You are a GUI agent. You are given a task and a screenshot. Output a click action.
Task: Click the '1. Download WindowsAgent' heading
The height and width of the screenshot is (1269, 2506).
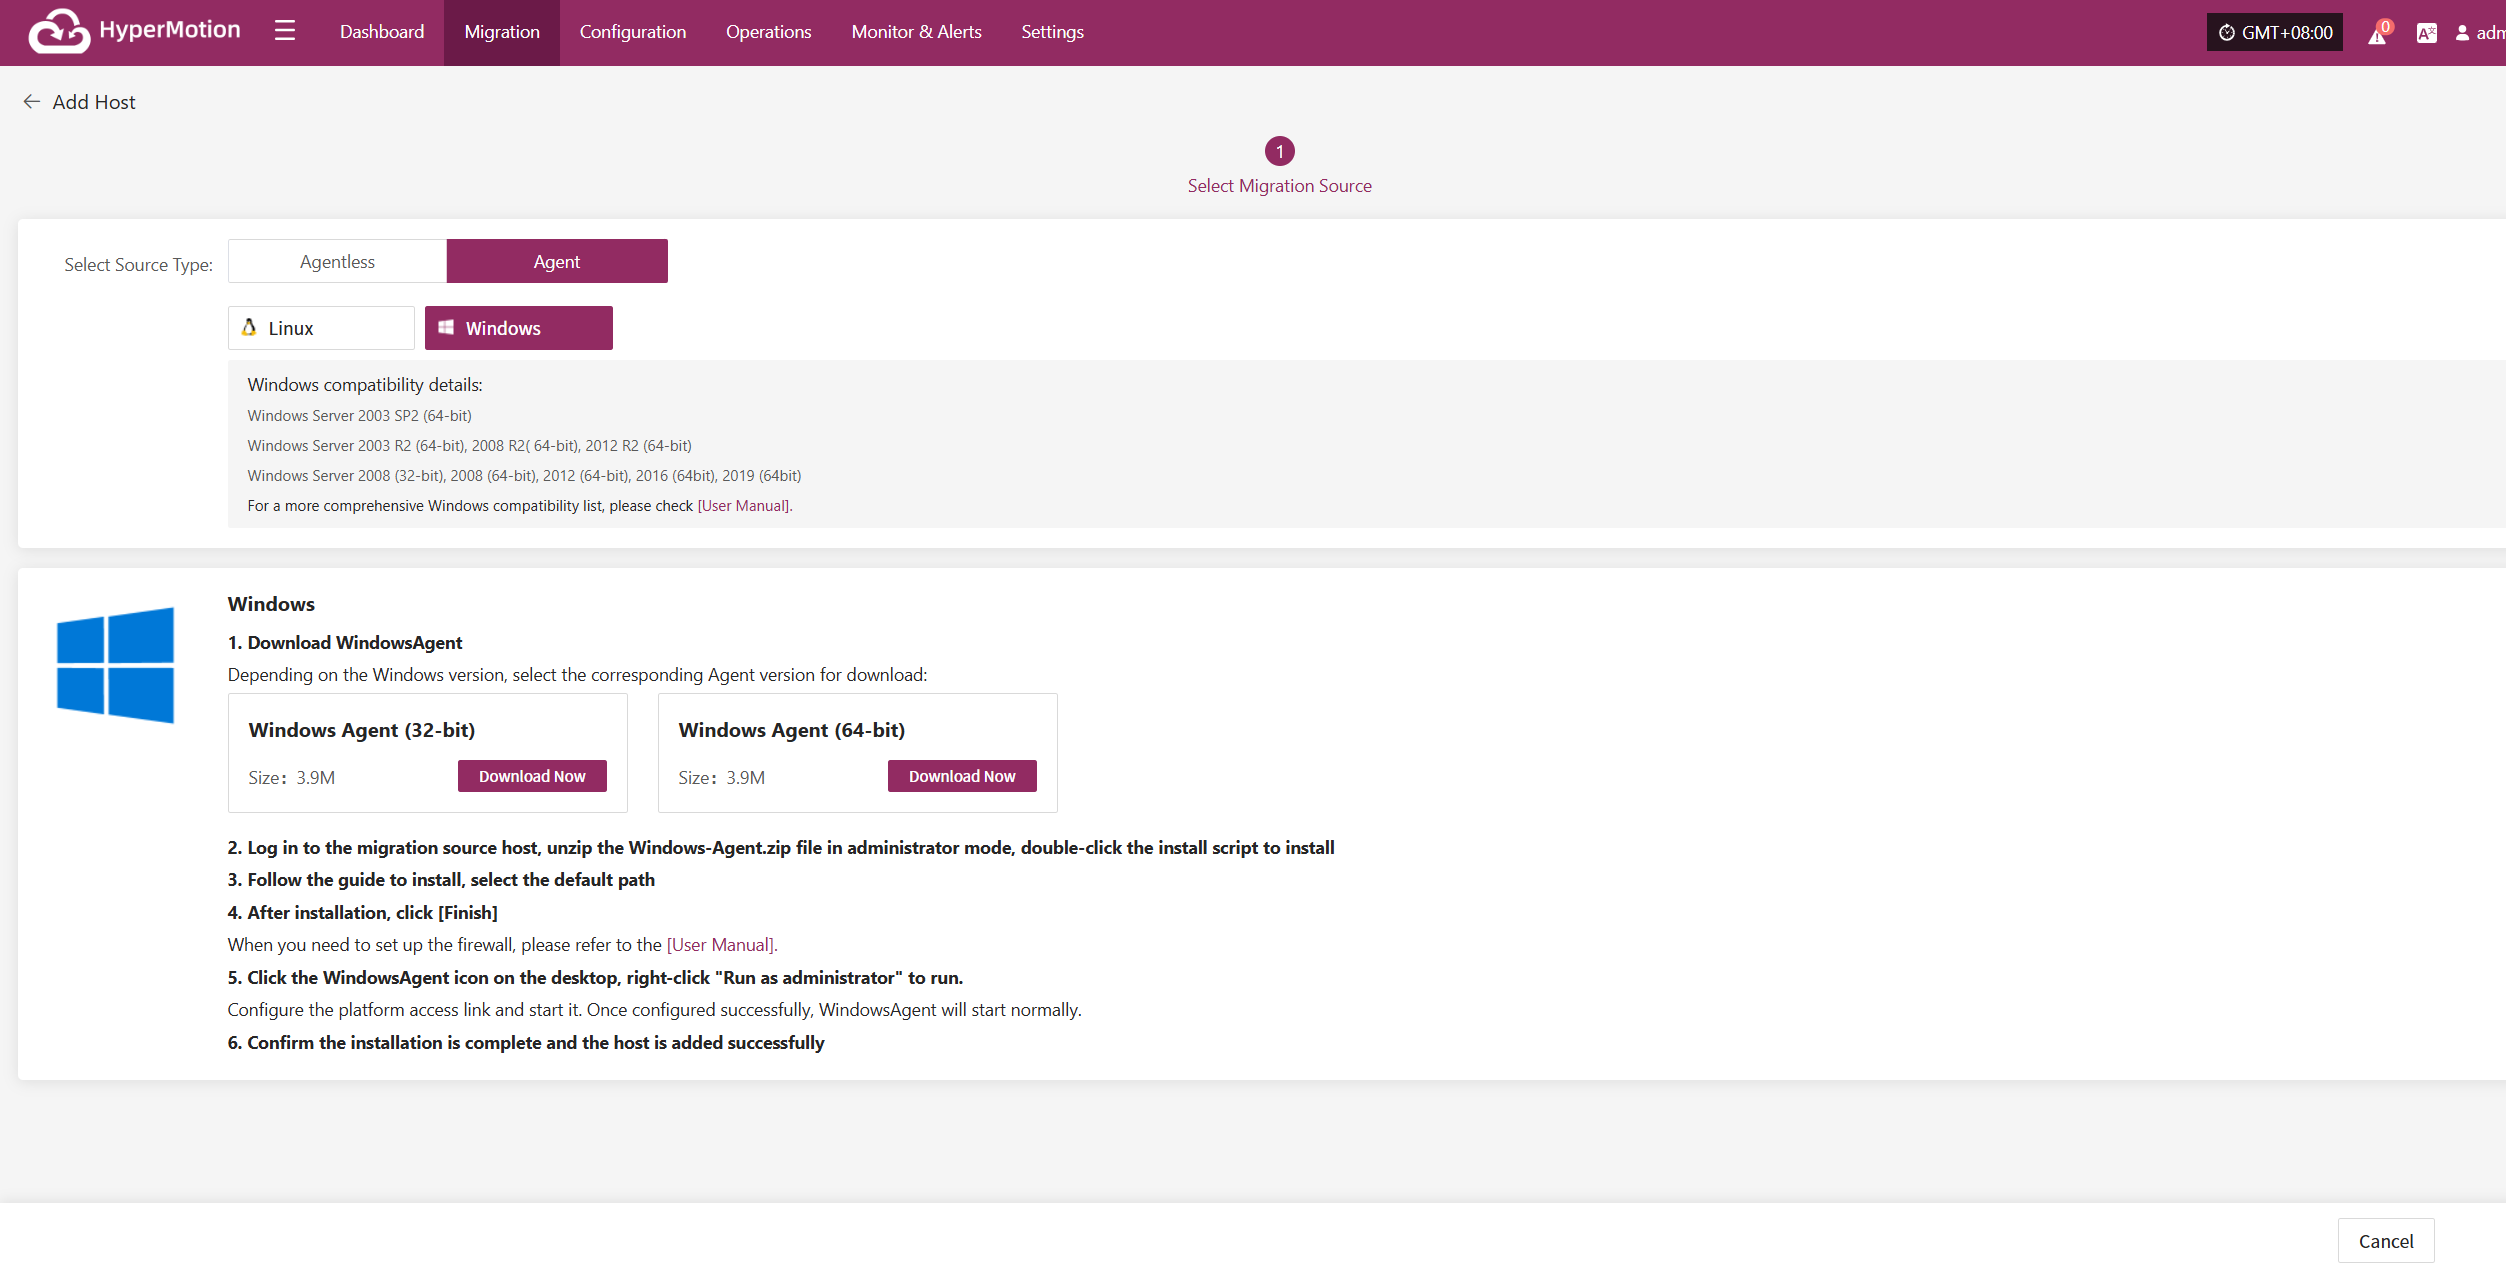345,643
